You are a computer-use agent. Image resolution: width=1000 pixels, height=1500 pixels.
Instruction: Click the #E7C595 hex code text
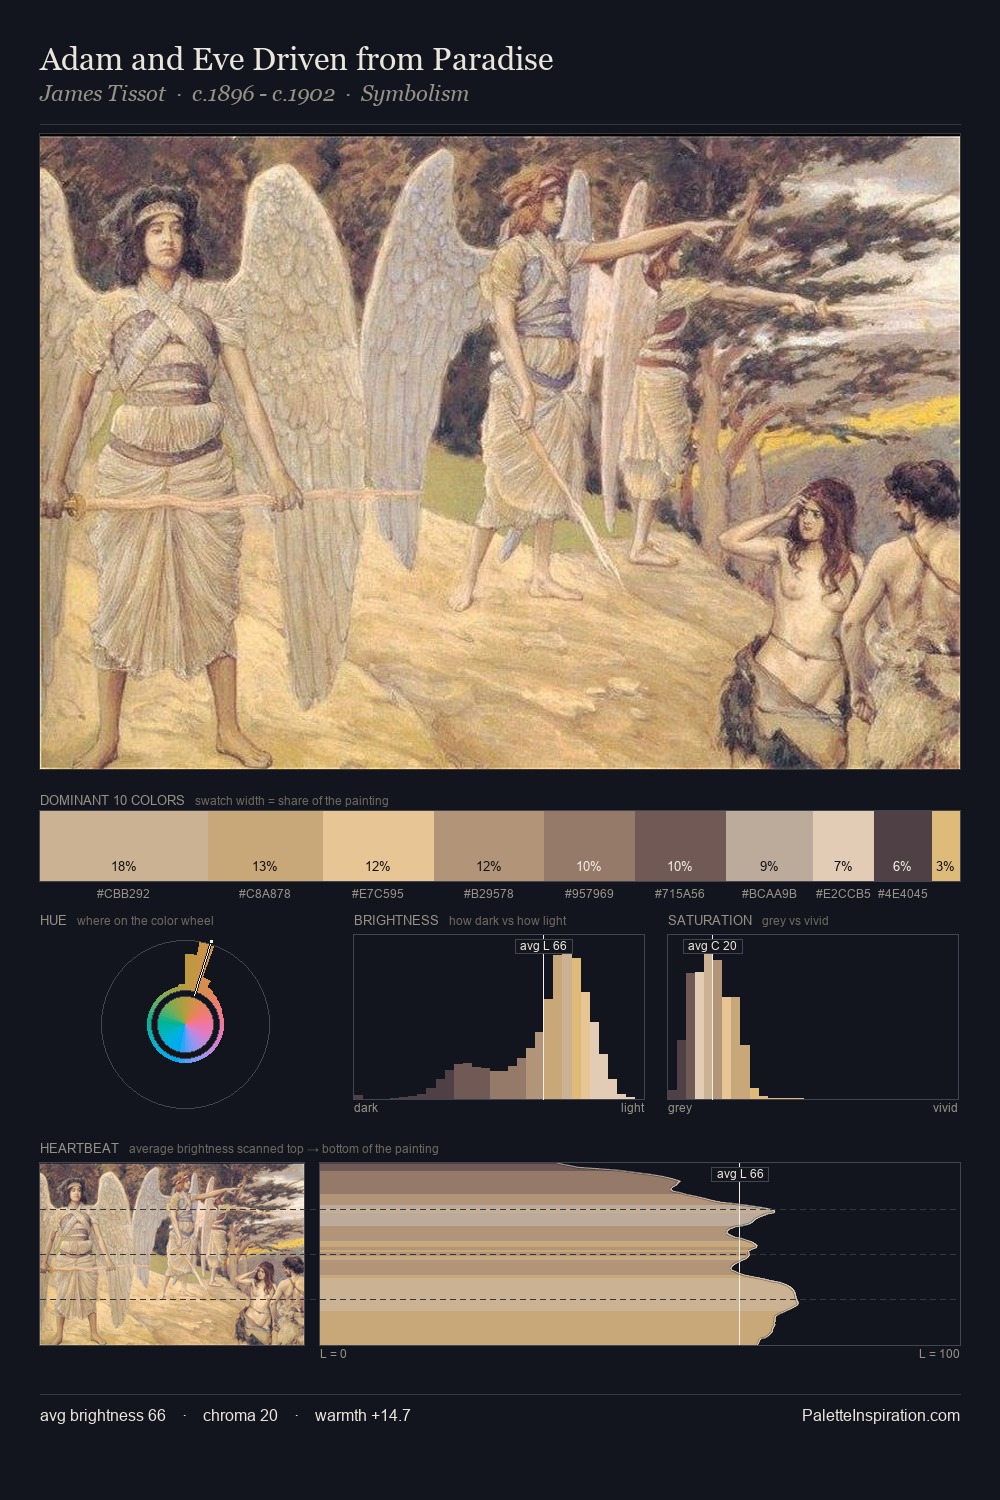click(x=378, y=894)
